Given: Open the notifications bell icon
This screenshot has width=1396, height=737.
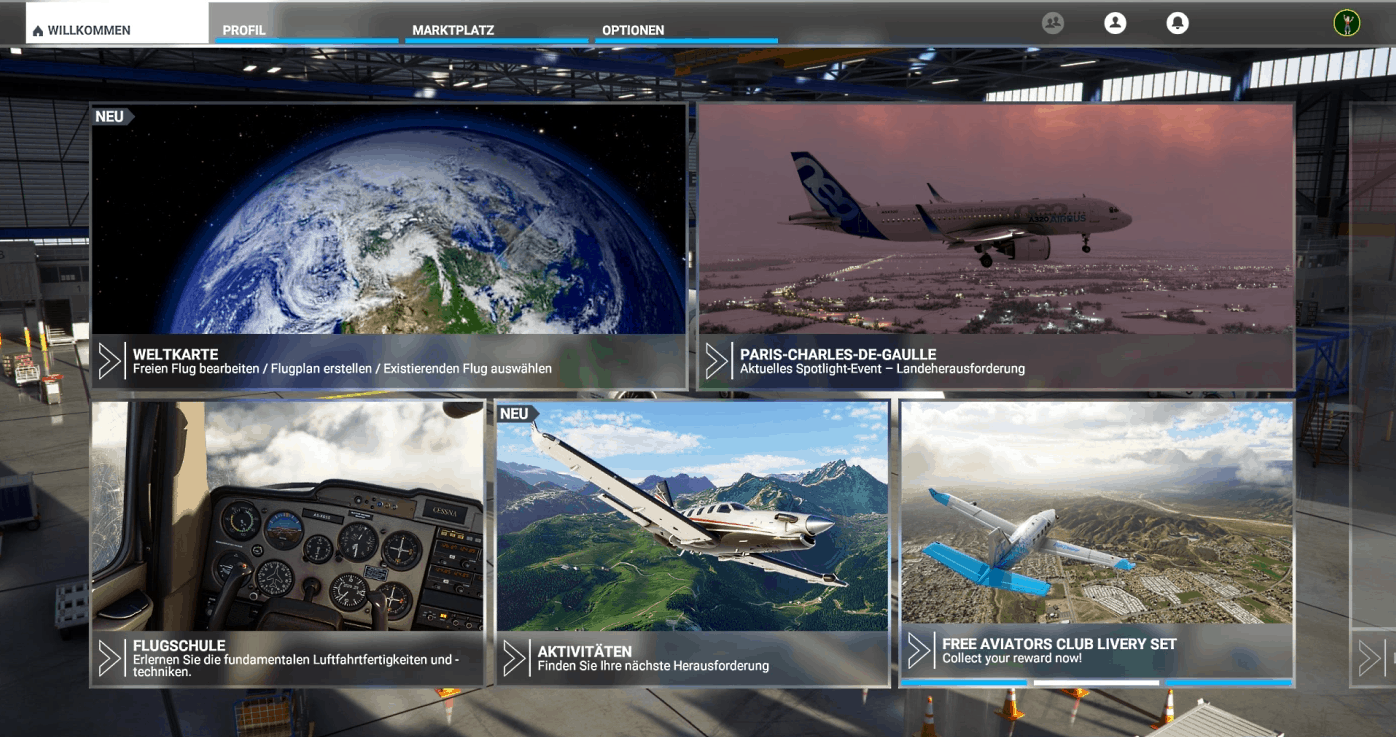Looking at the screenshot, I should (x=1178, y=23).
